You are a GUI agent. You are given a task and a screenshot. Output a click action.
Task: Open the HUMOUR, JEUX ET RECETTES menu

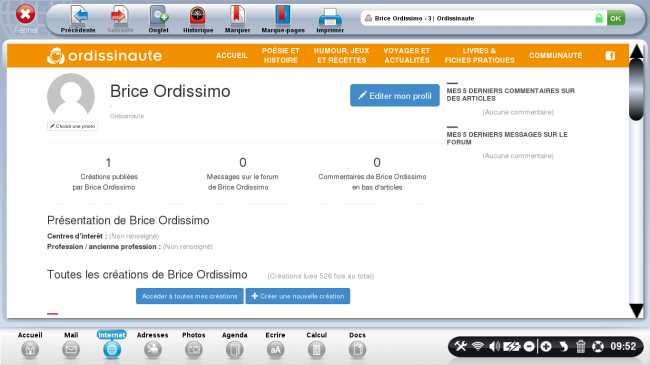click(x=342, y=56)
